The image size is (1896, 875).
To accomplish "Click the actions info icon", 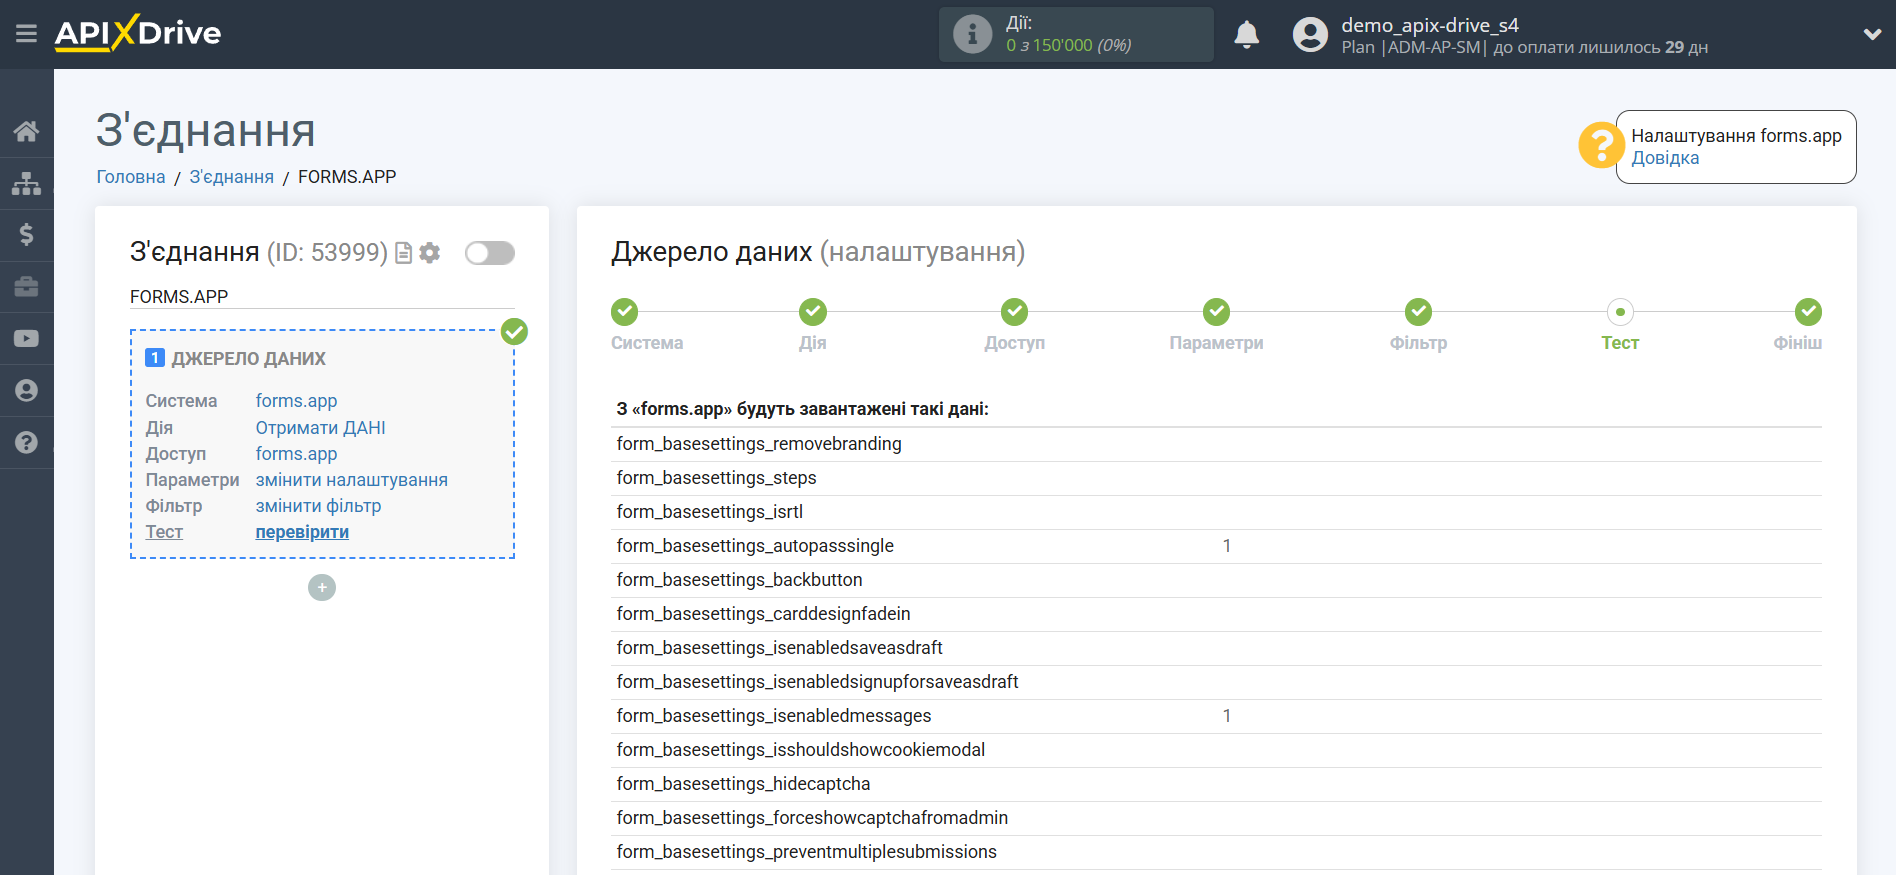I will 972,34.
